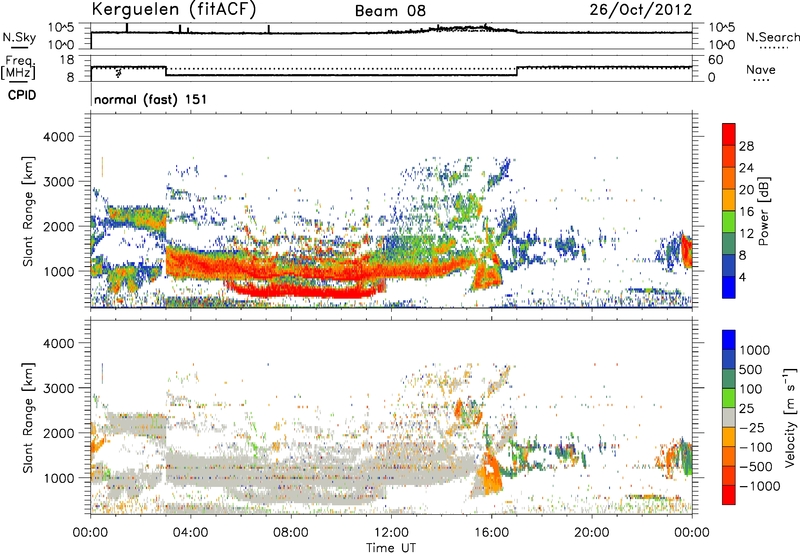Click the '60' Nave axis tick
The image size is (800, 554).
[716, 60]
